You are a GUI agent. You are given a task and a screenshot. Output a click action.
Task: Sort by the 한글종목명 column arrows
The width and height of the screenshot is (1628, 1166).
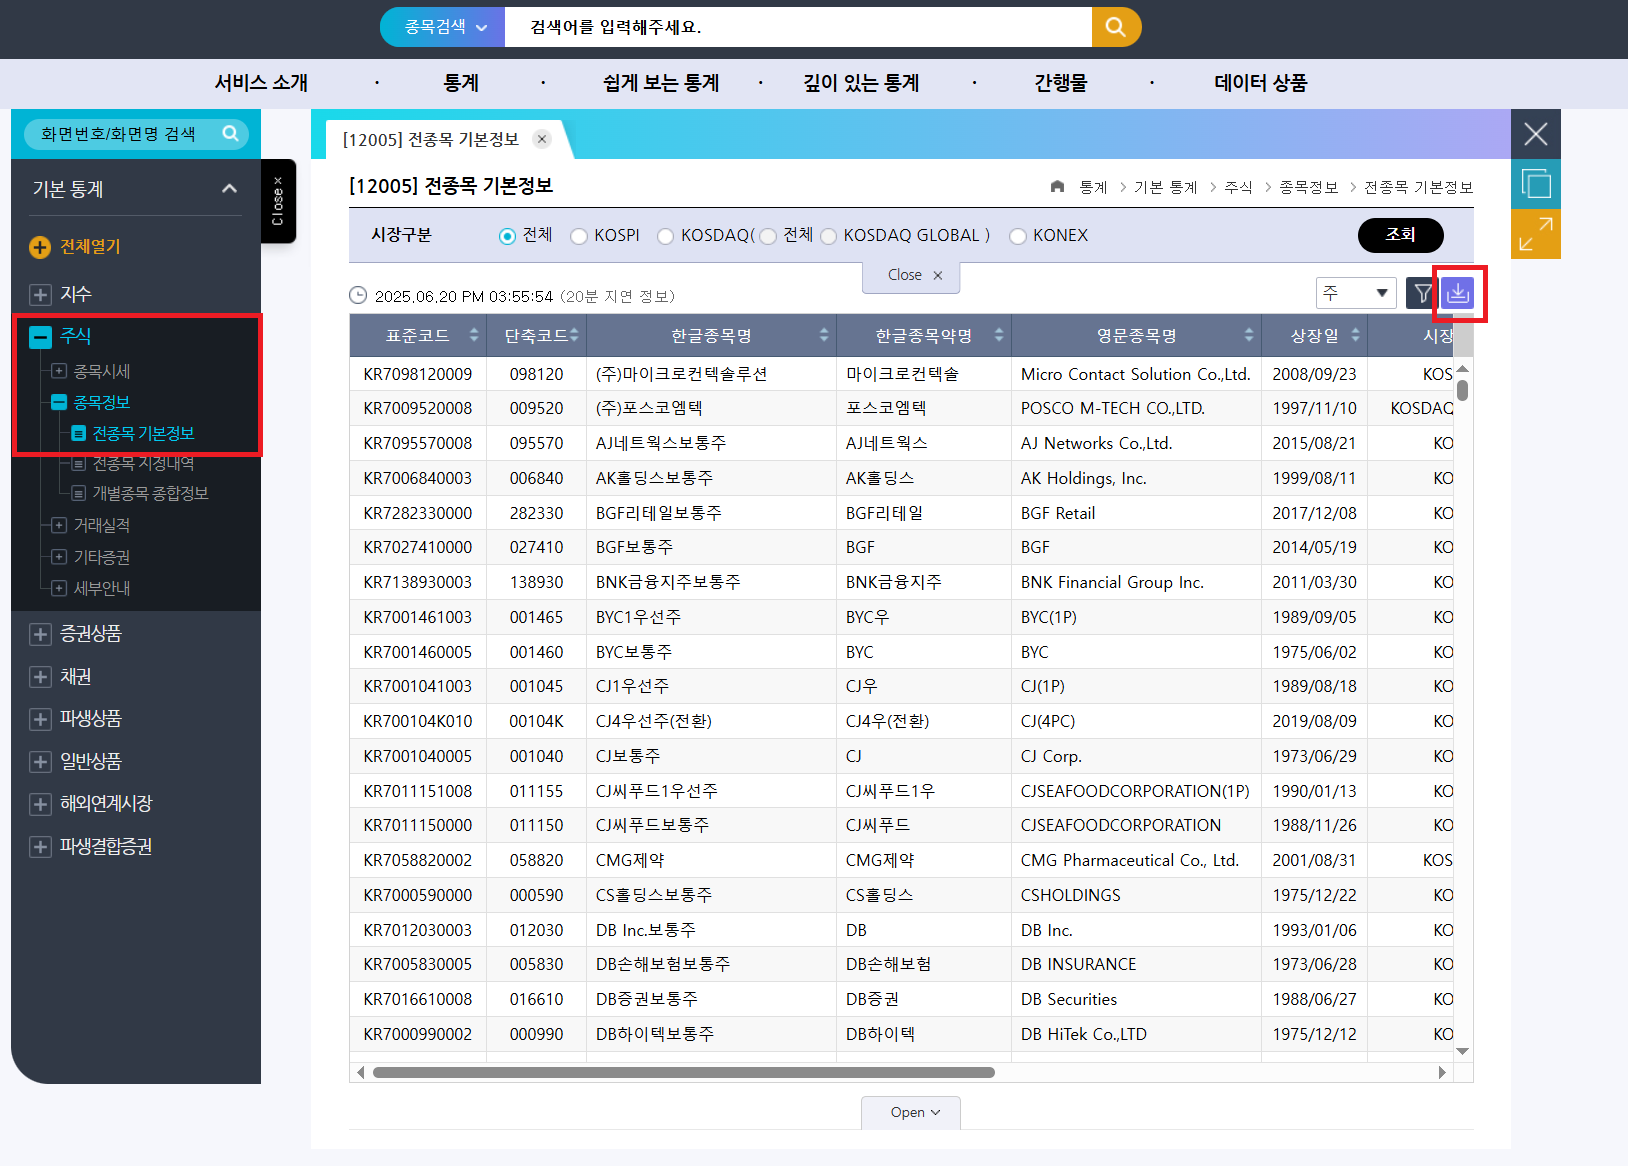click(824, 335)
